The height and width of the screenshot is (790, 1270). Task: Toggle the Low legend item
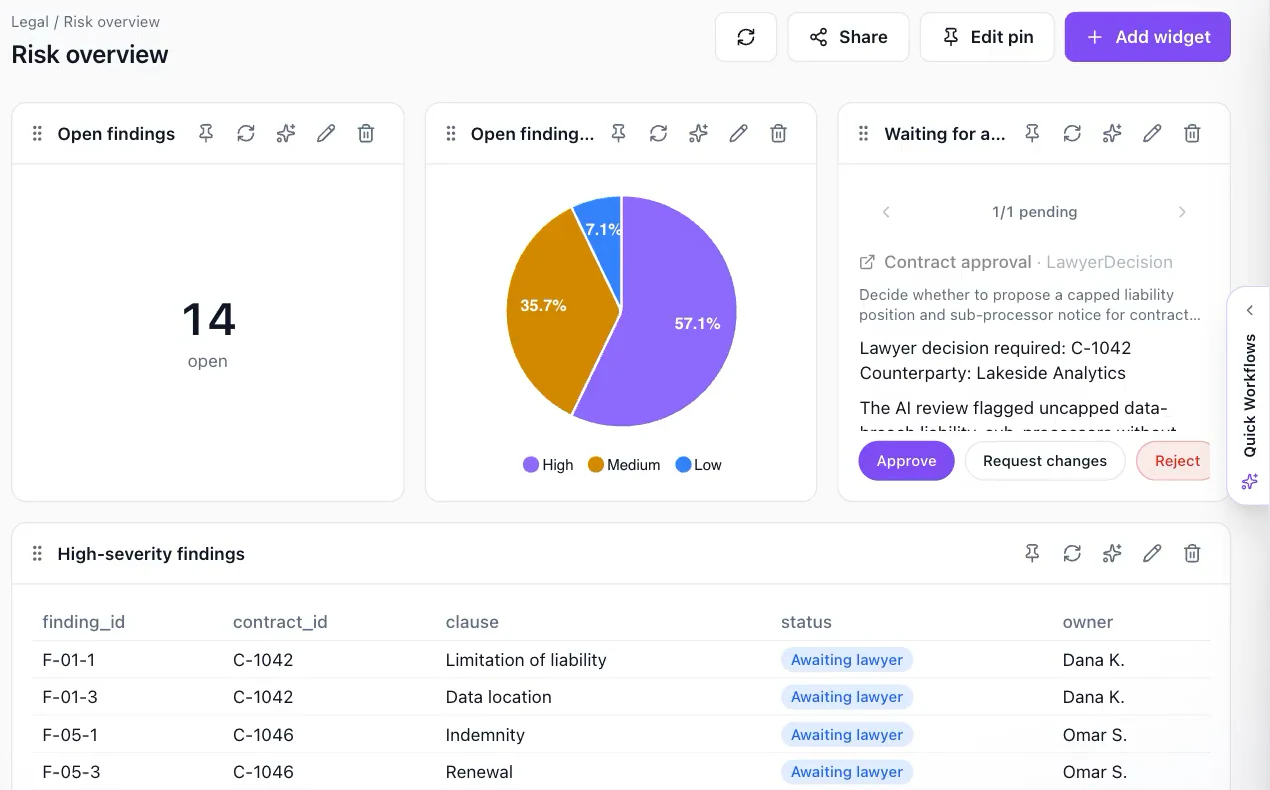698,465
